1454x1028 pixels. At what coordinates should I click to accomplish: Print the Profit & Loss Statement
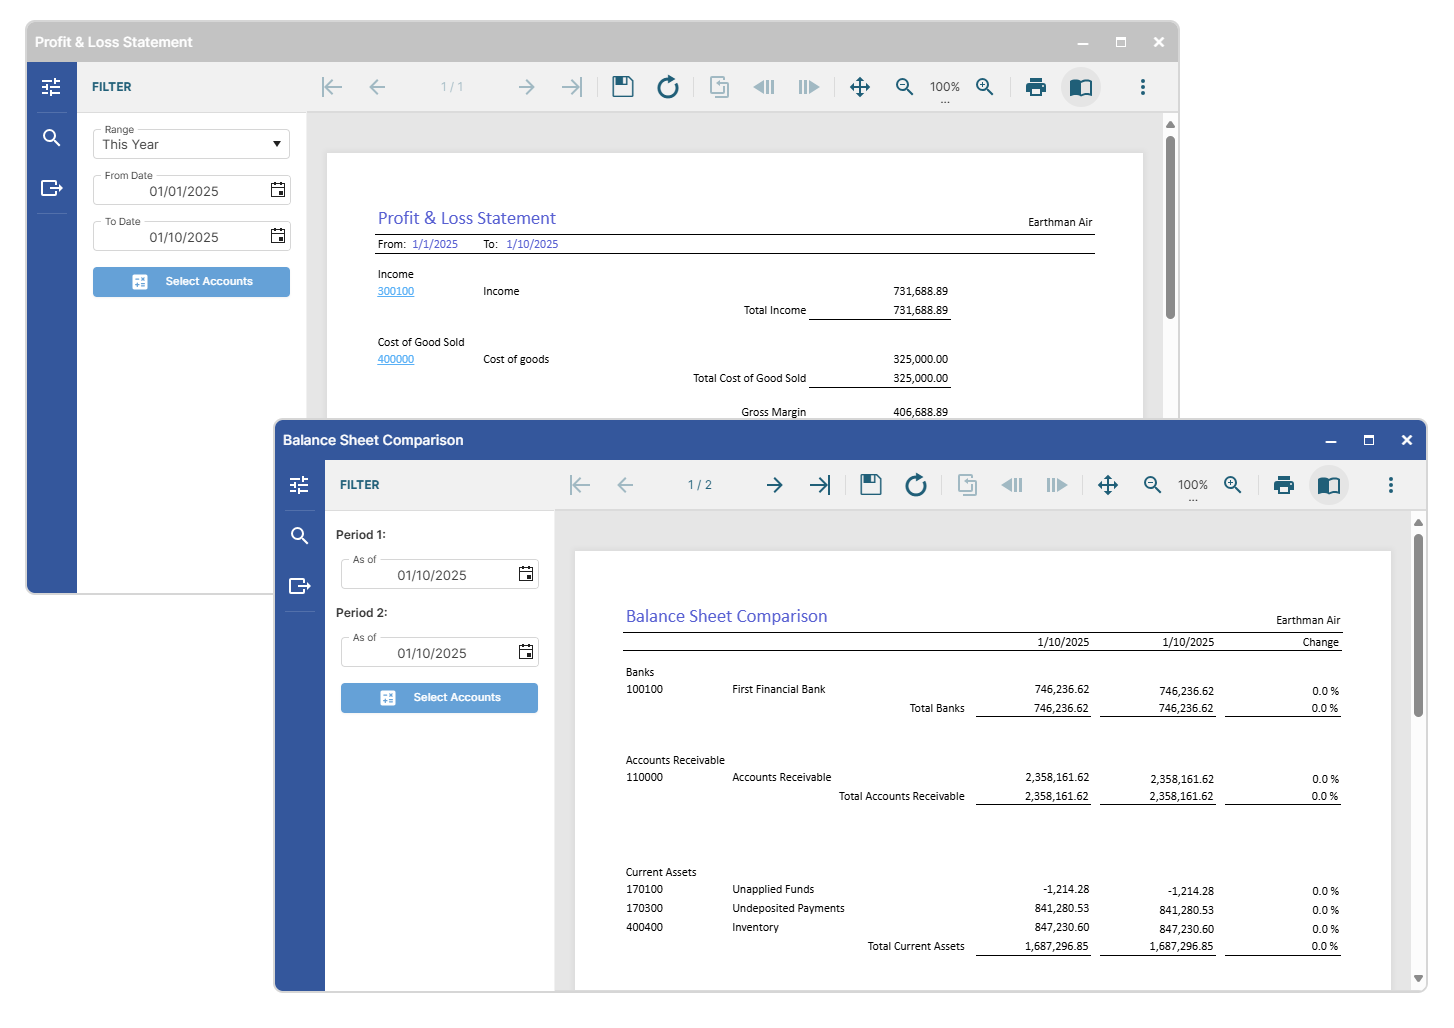(1035, 87)
